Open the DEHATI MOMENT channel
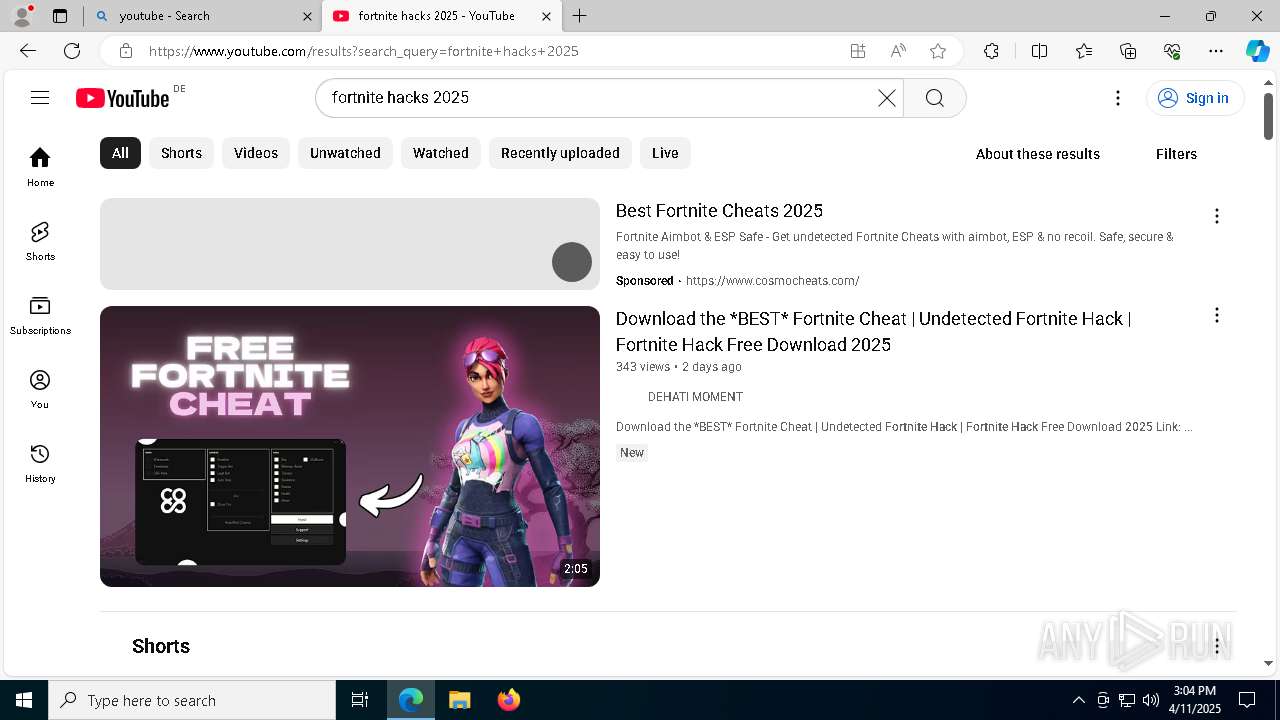Image resolution: width=1280 pixels, height=720 pixels. click(x=695, y=397)
